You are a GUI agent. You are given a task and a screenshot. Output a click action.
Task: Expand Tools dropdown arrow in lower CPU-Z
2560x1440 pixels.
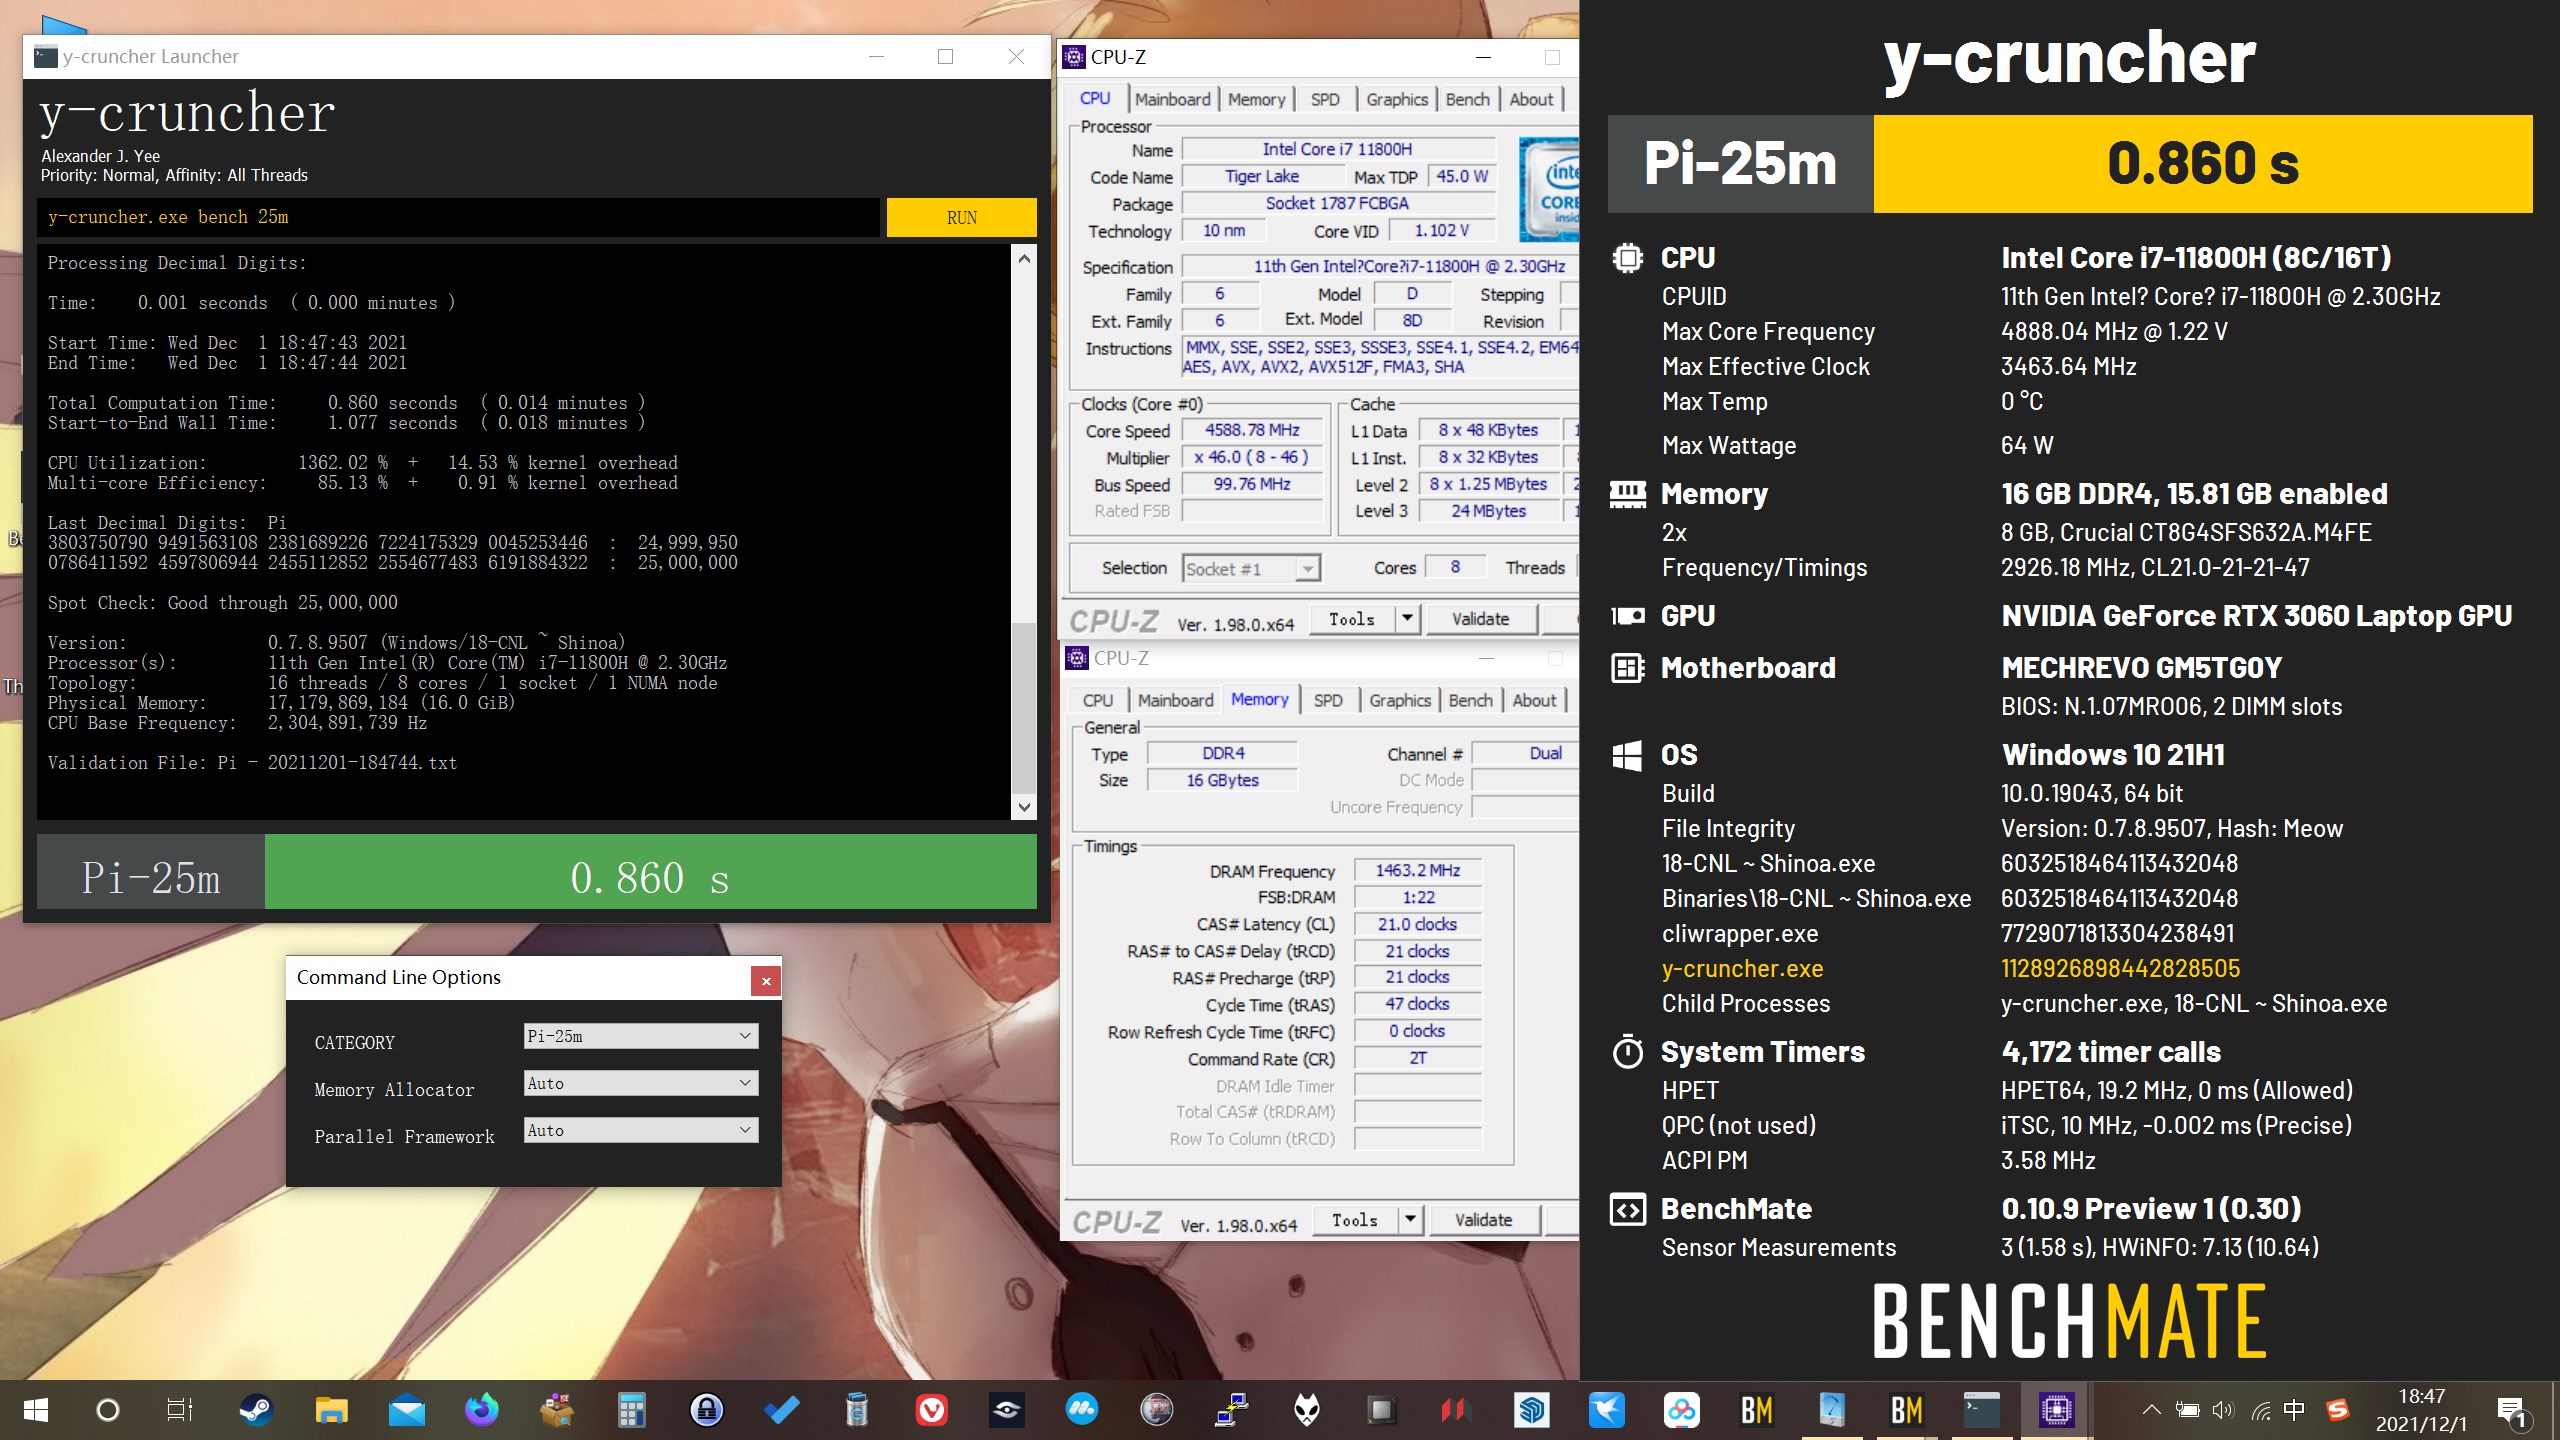(1410, 1220)
